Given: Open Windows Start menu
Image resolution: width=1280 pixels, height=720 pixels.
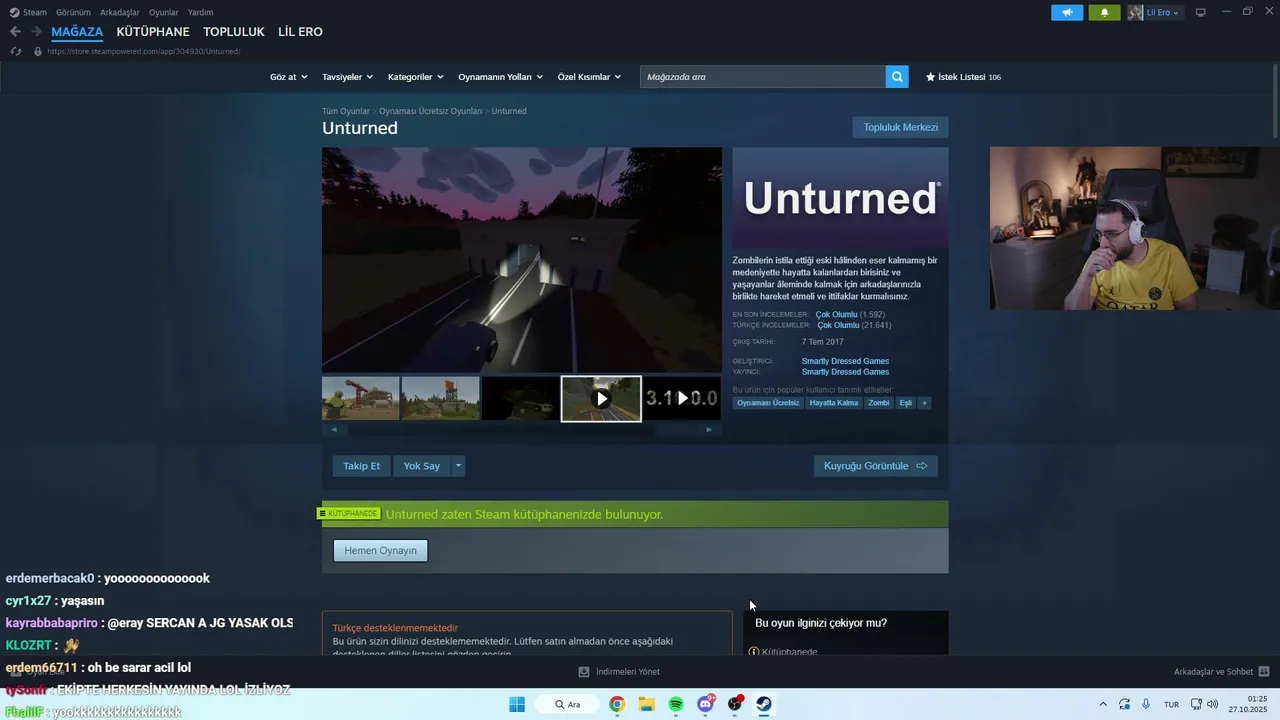Looking at the screenshot, I should 517,704.
